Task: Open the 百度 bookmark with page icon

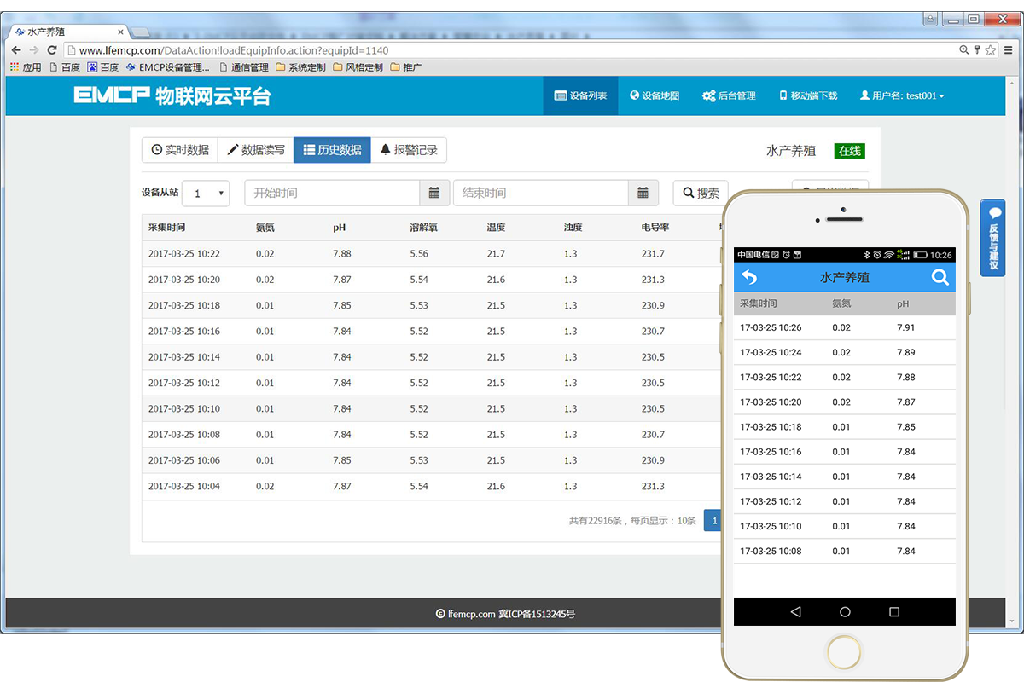Action: 65,67
